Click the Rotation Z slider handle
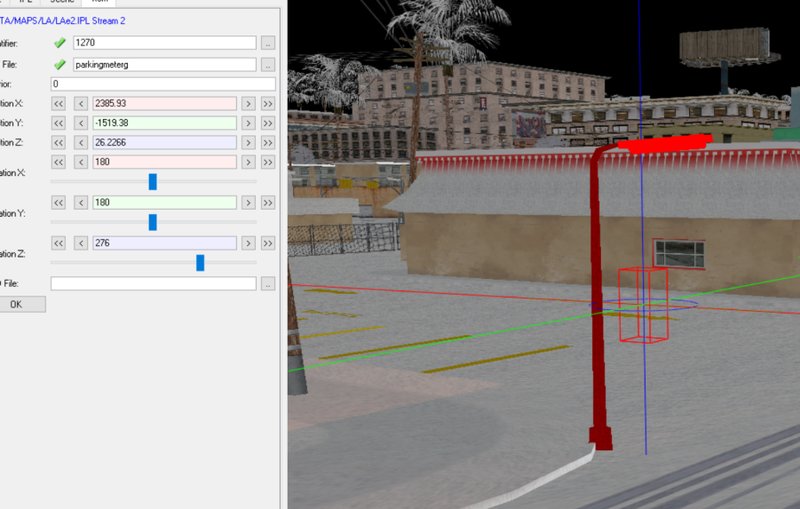The image size is (800, 509). (200, 263)
